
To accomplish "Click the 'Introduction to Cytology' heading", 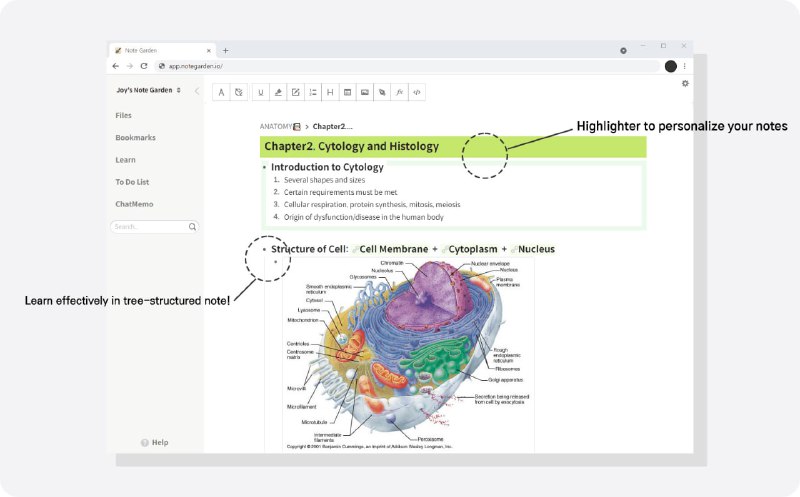I will (x=327, y=167).
